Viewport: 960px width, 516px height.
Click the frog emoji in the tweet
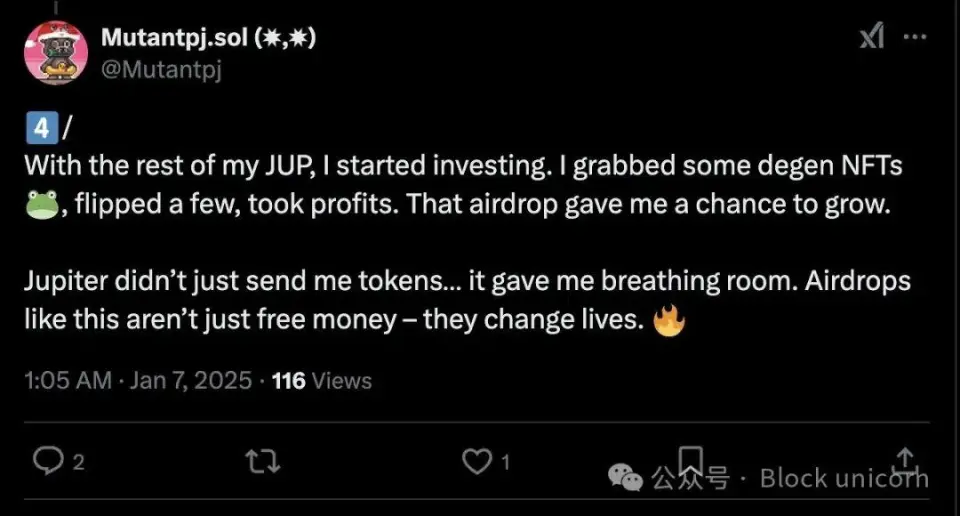point(41,204)
